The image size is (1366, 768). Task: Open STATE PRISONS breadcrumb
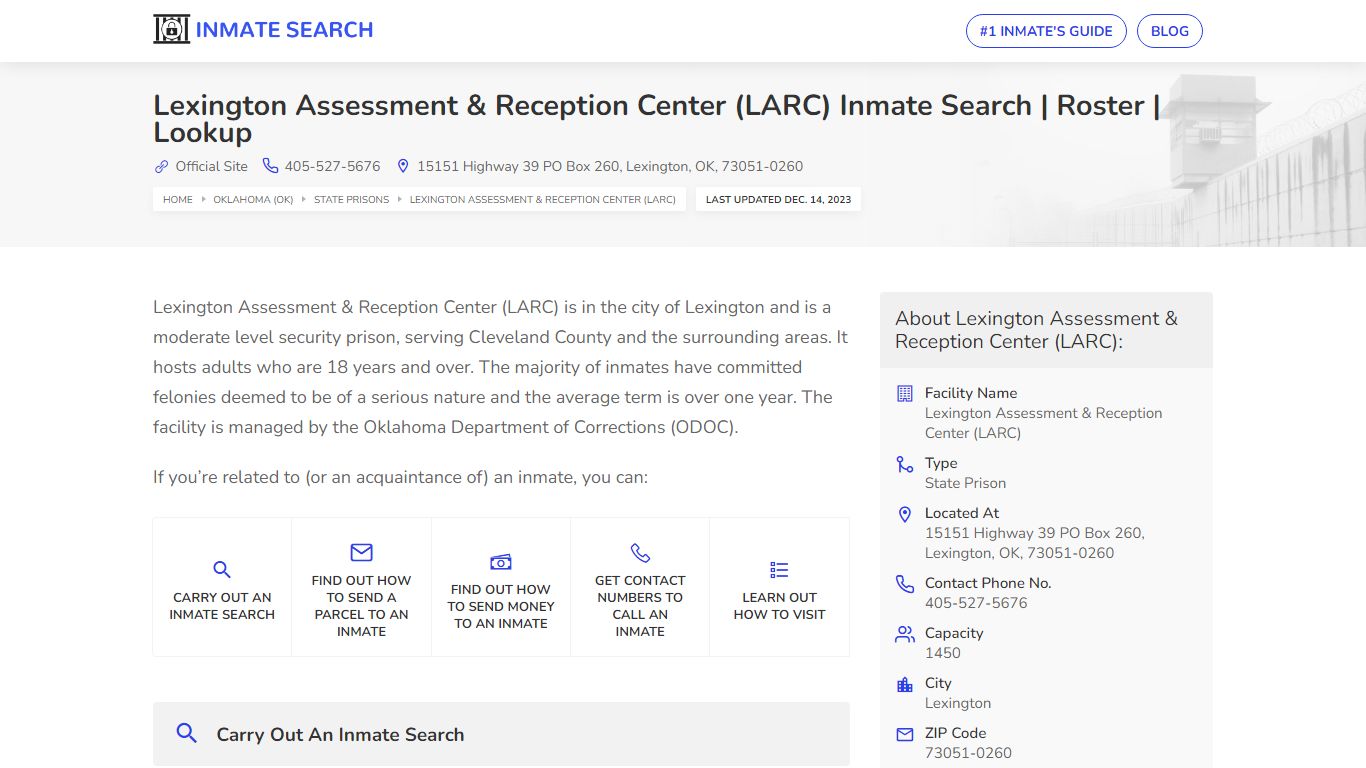(351, 200)
